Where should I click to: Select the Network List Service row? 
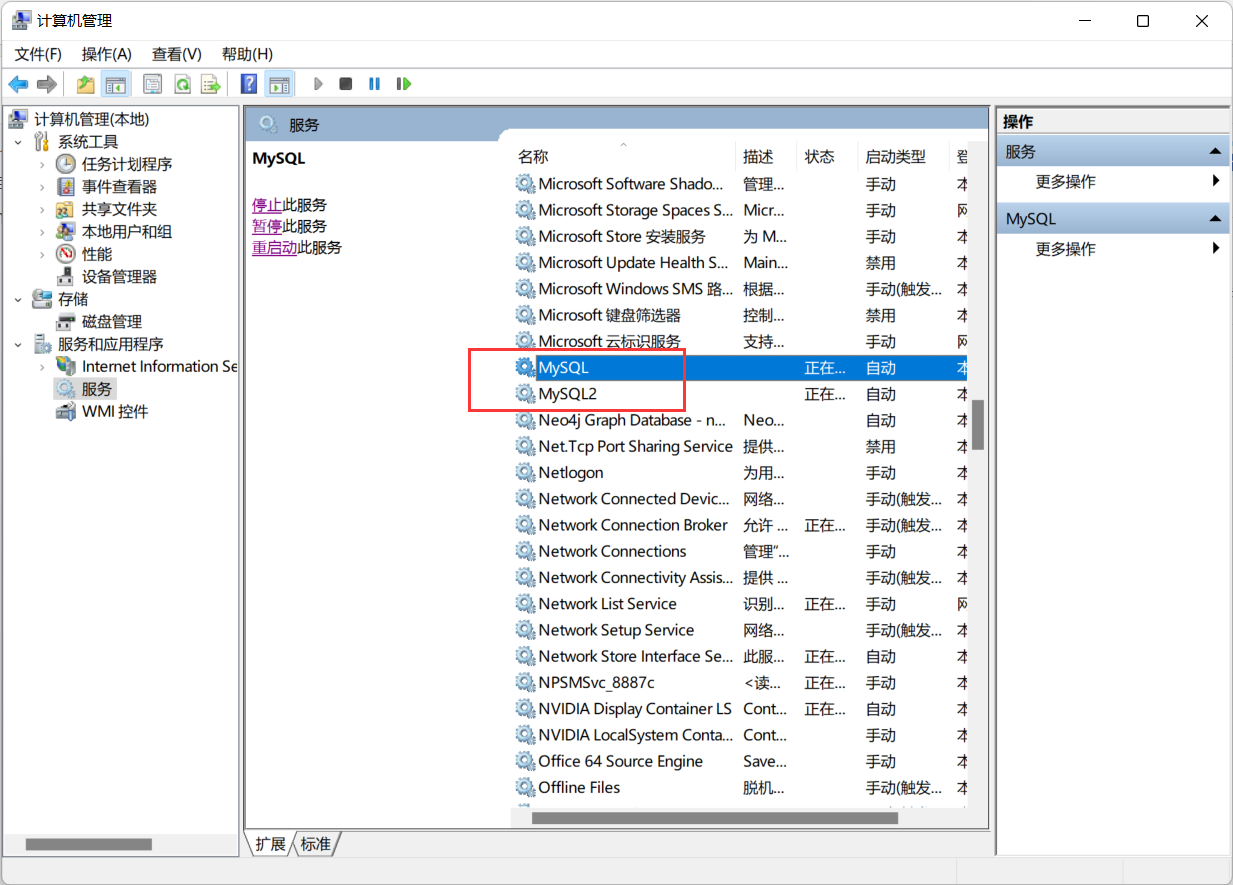coord(740,604)
